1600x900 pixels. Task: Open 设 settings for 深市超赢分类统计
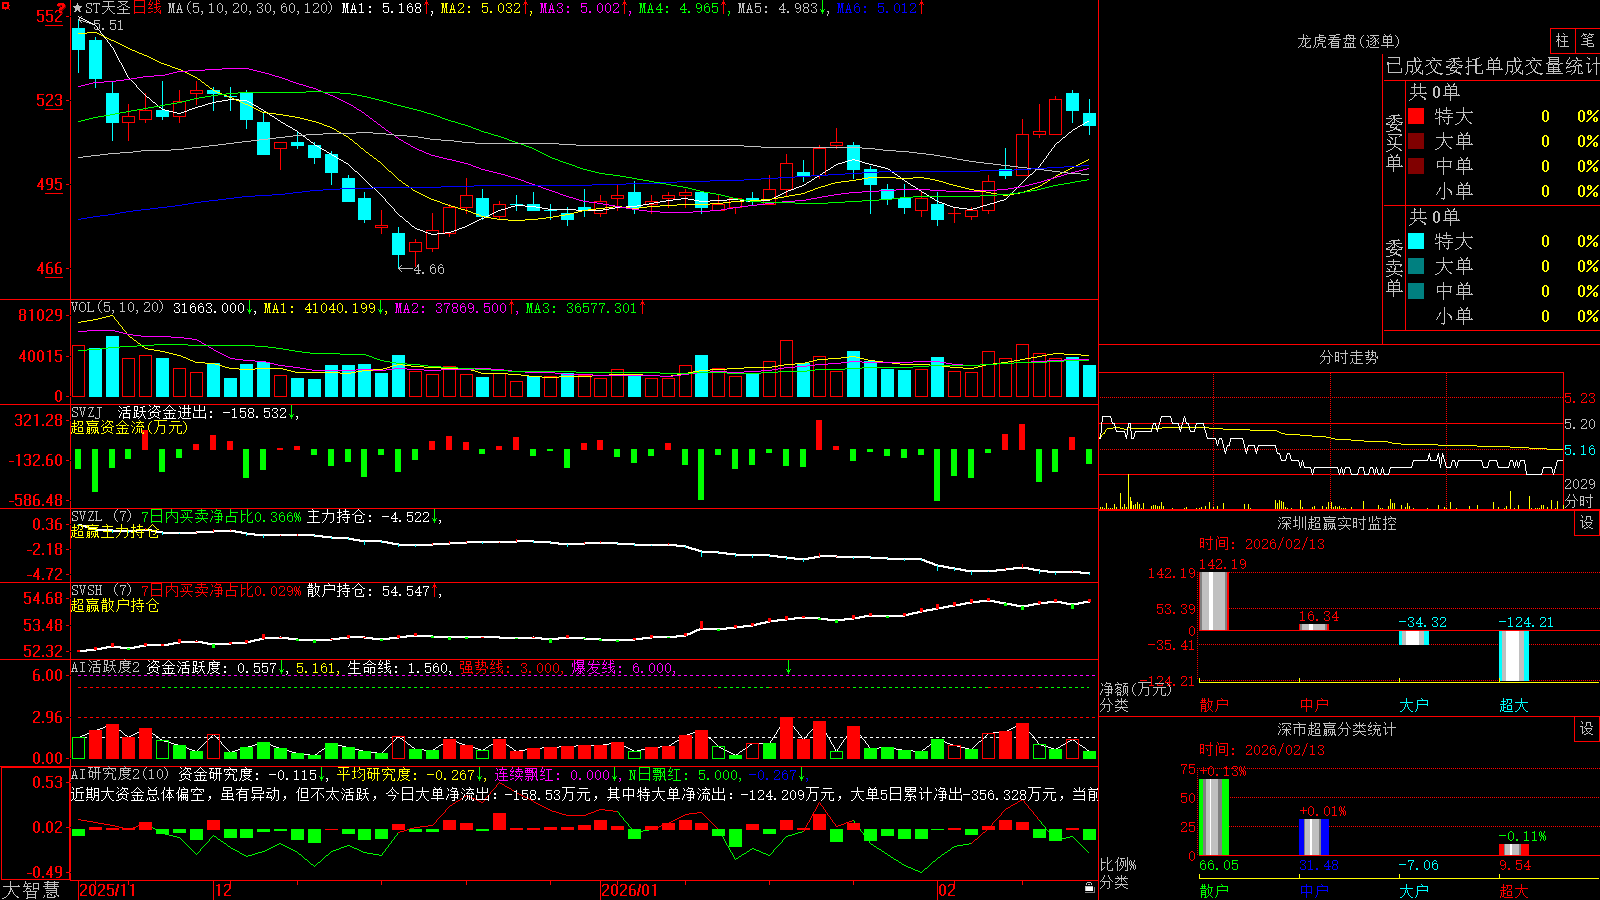pos(1587,729)
